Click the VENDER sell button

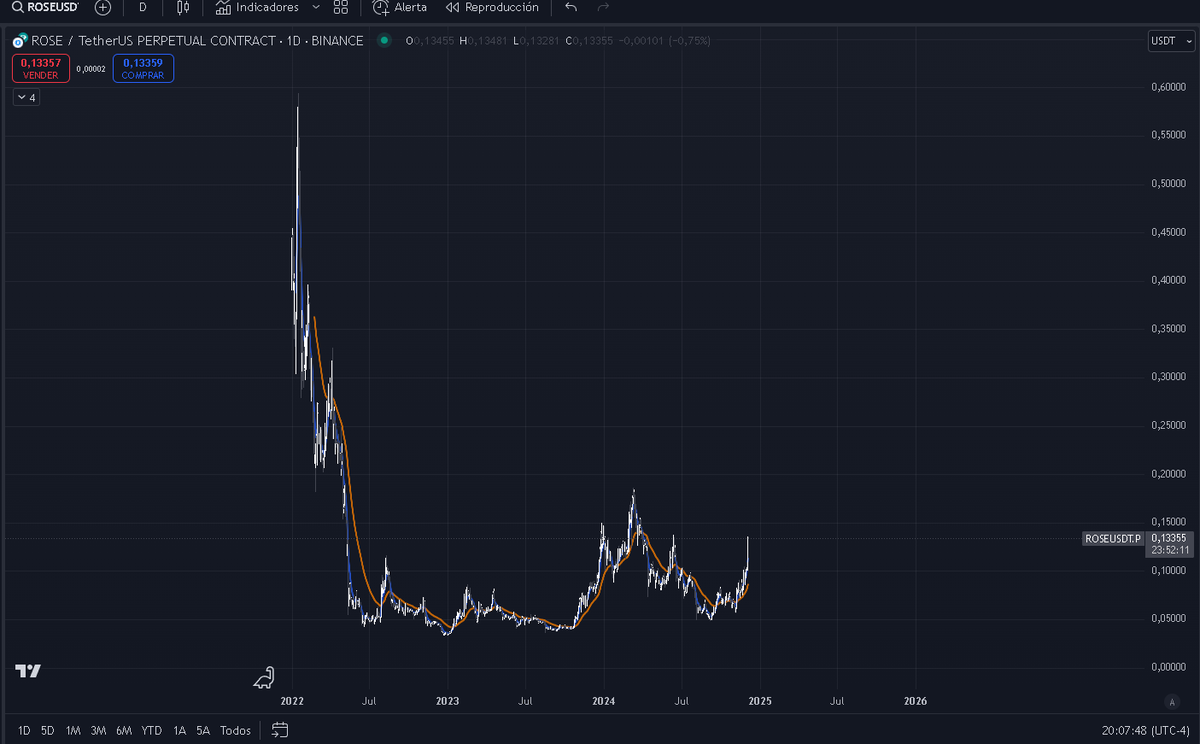click(39, 68)
